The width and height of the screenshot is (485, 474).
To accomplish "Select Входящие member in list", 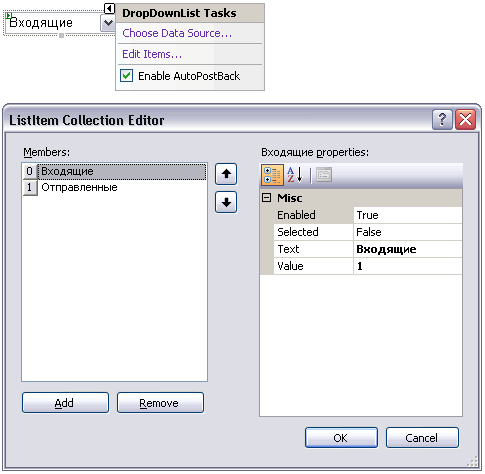I will pos(122,171).
